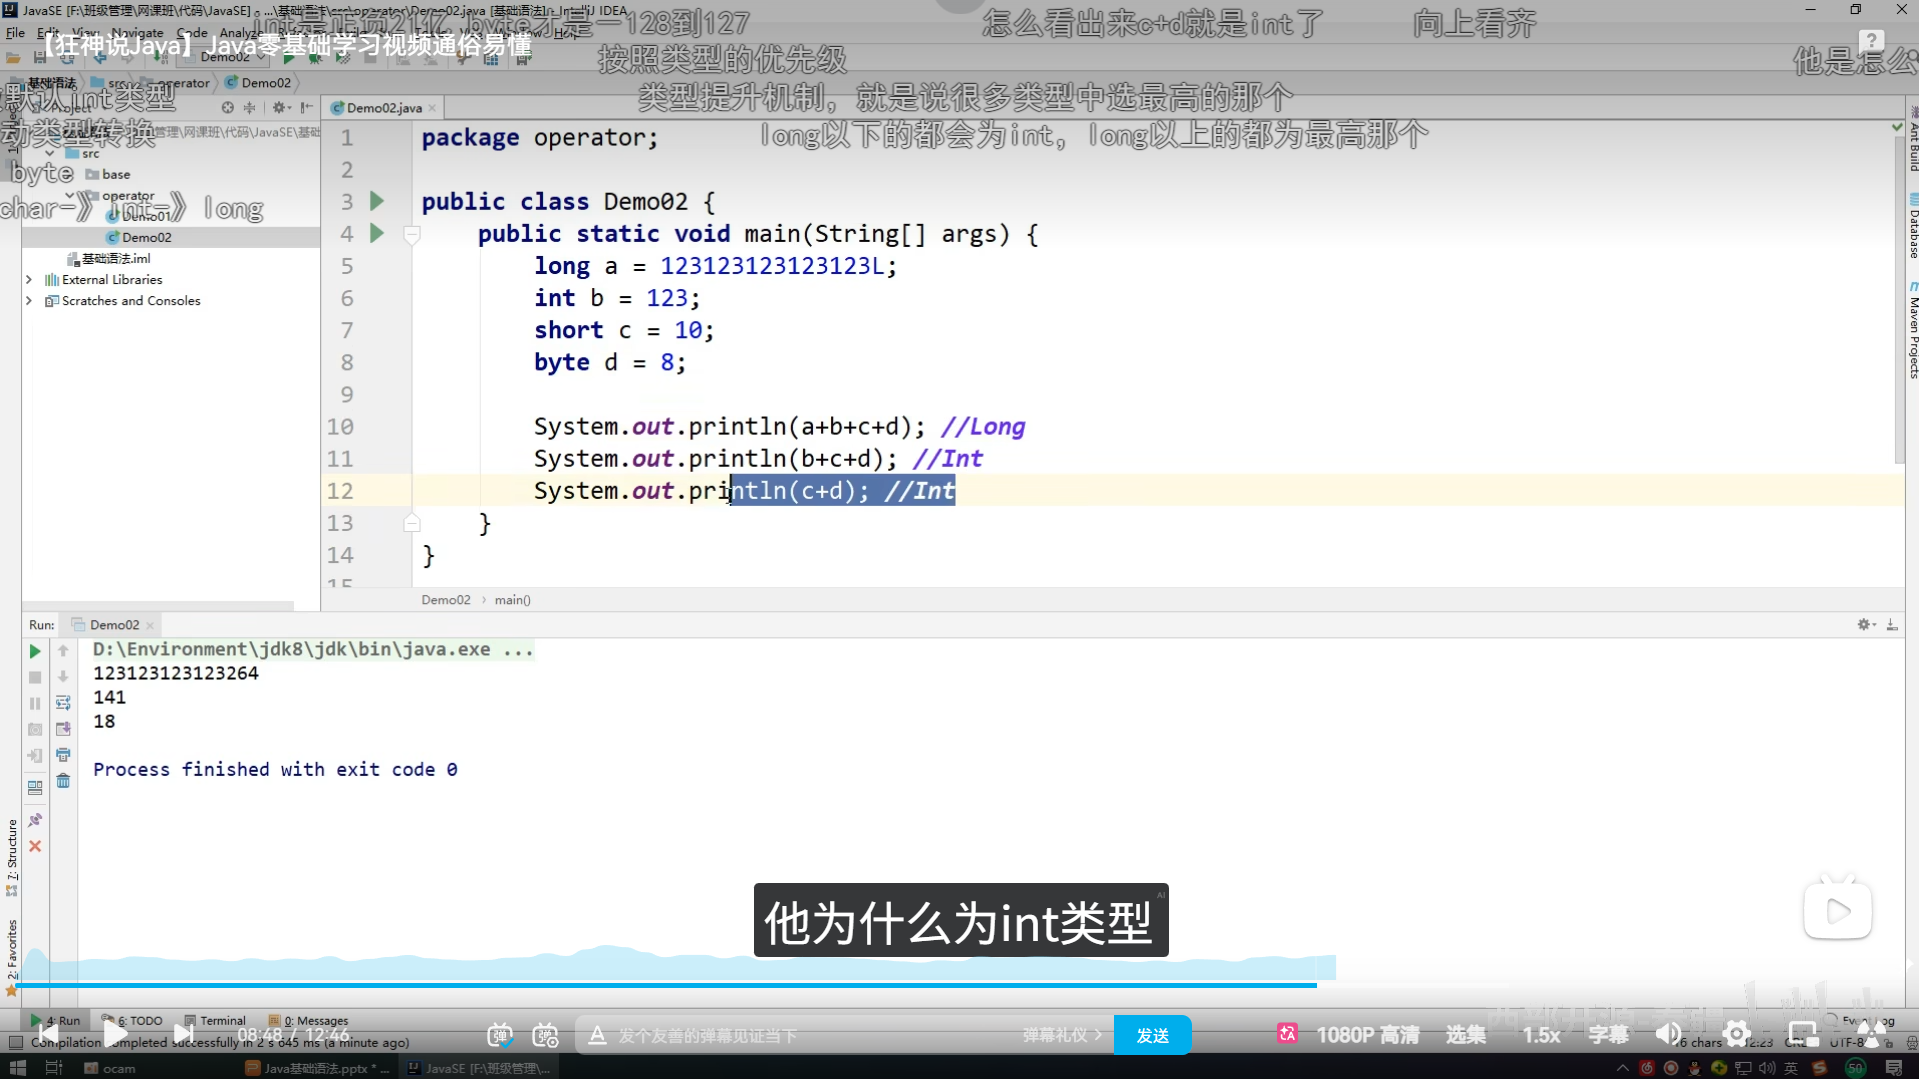Image resolution: width=1919 pixels, height=1079 pixels.
Task: Open the File menu
Action: [15, 33]
